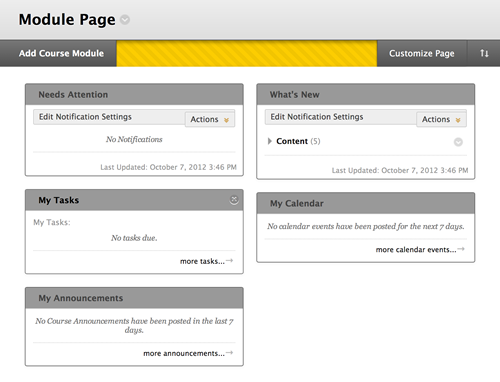This screenshot has height=382, width=500.
Task: Click the Needs Attention module header
Action: pos(134,95)
